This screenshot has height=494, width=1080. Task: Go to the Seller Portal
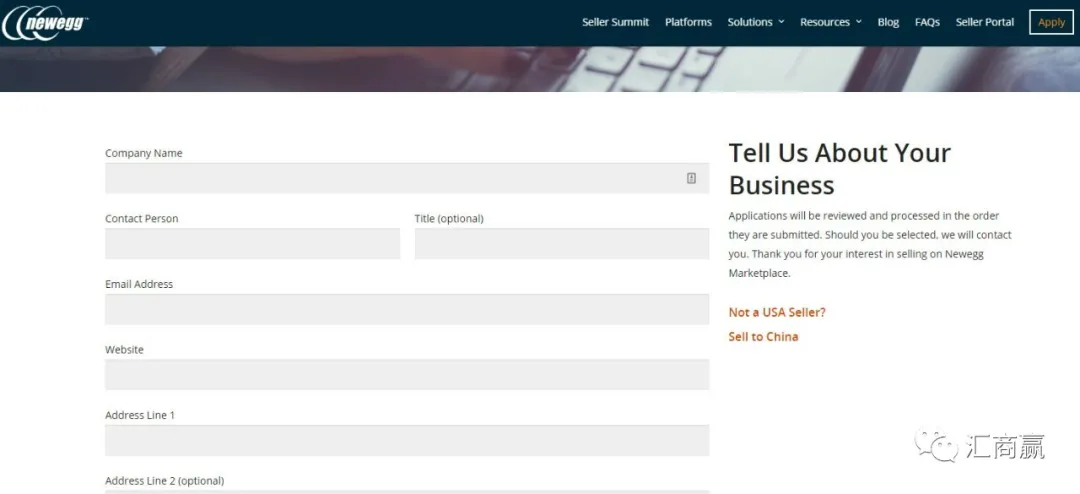click(984, 22)
